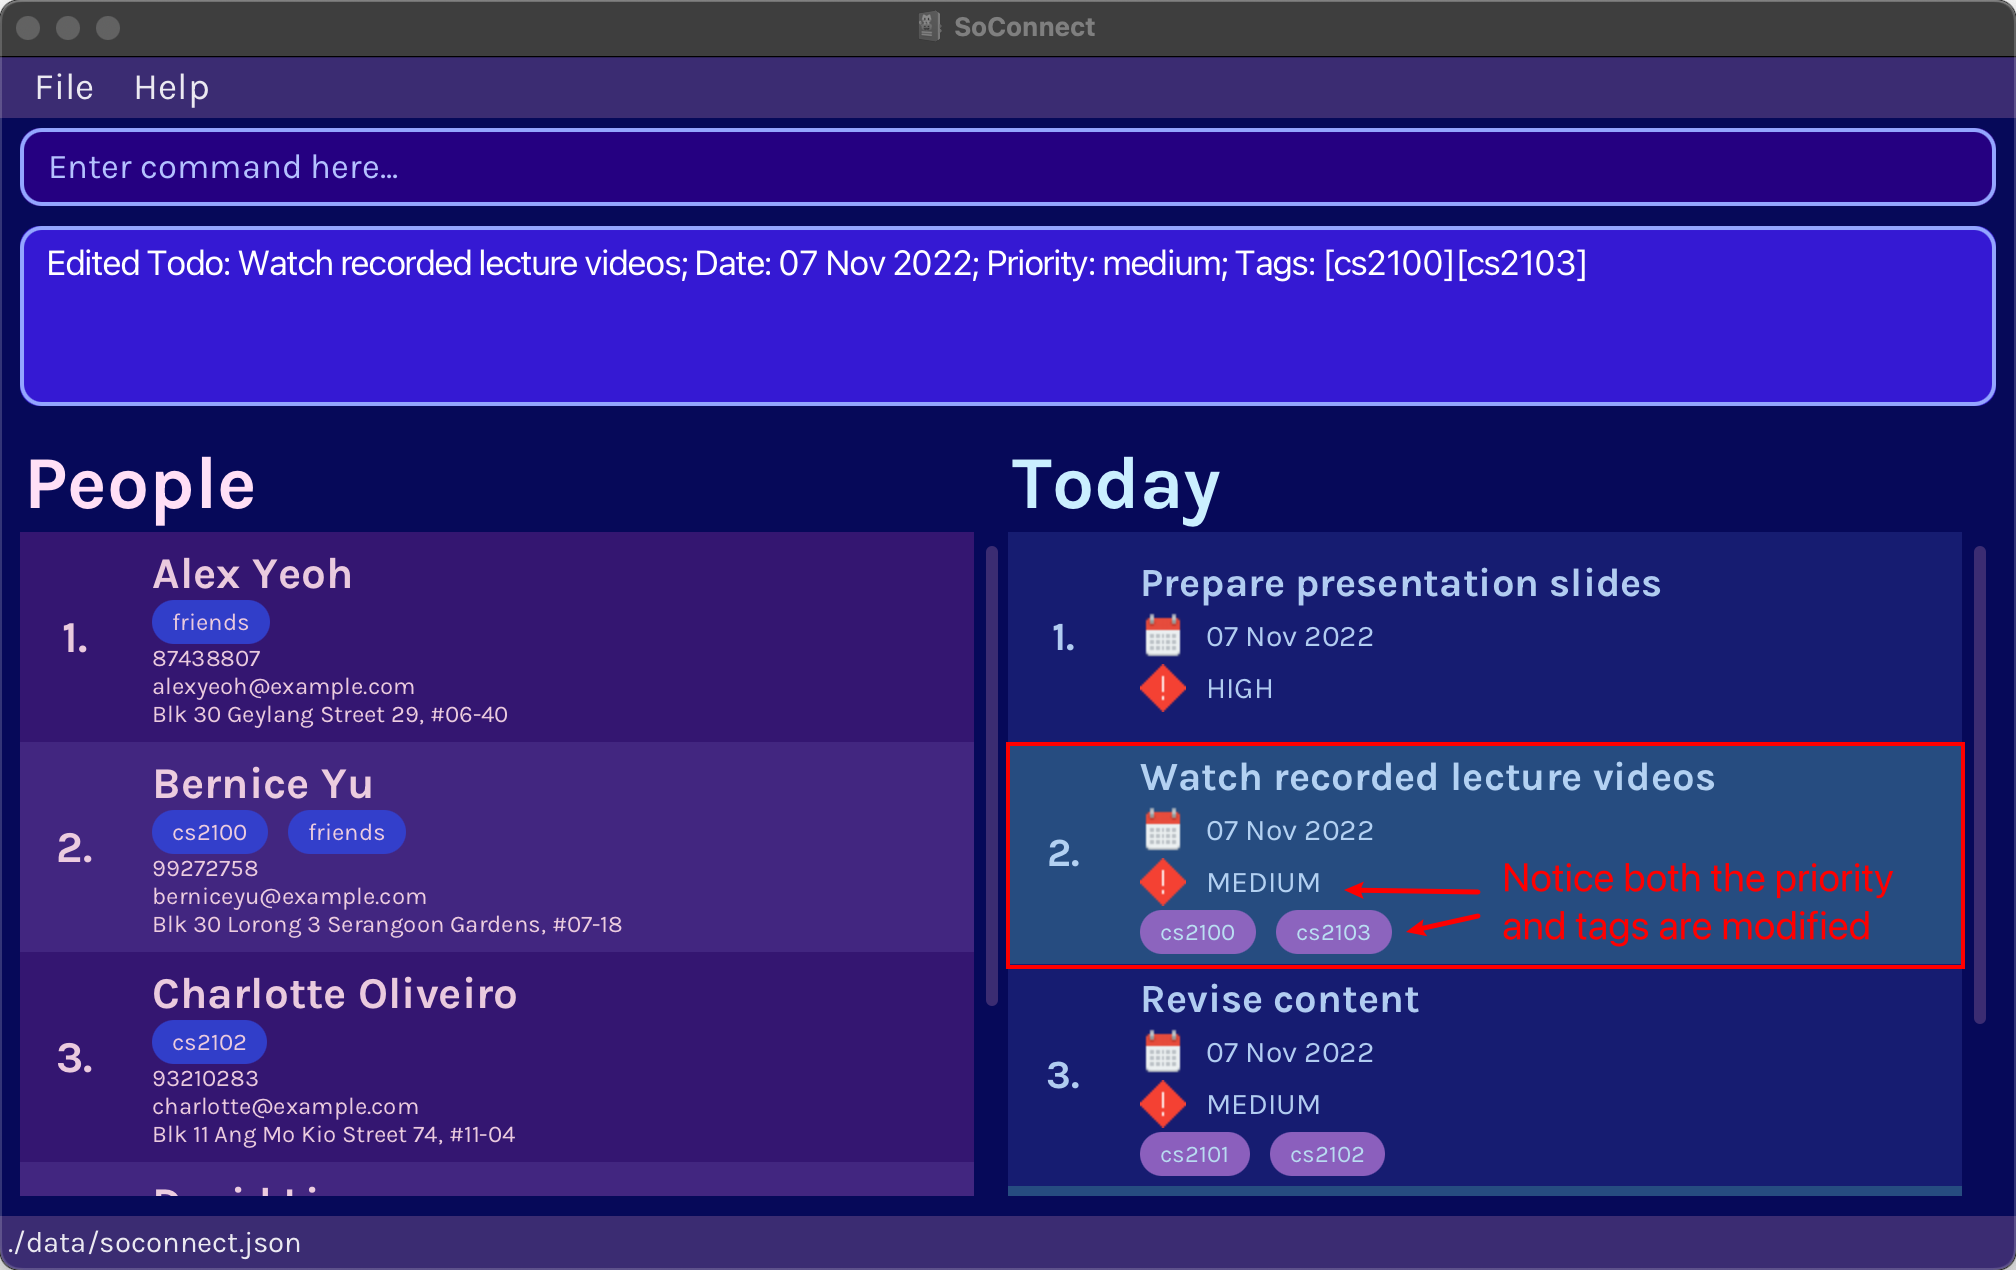Select the friends tag under Alex Yeoh
Screen dimensions: 2016x1270
(x=210, y=622)
